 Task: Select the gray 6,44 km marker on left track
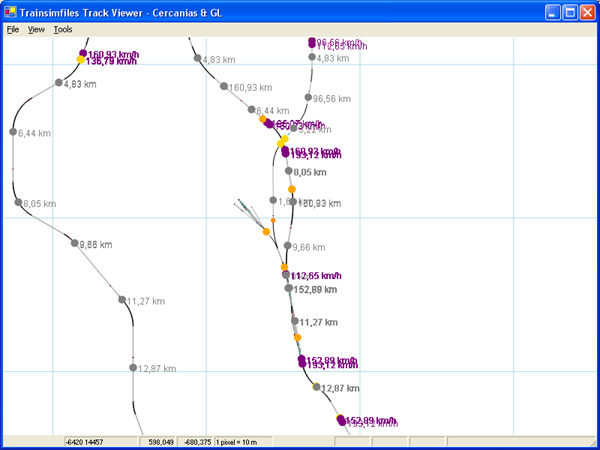pos(13,132)
